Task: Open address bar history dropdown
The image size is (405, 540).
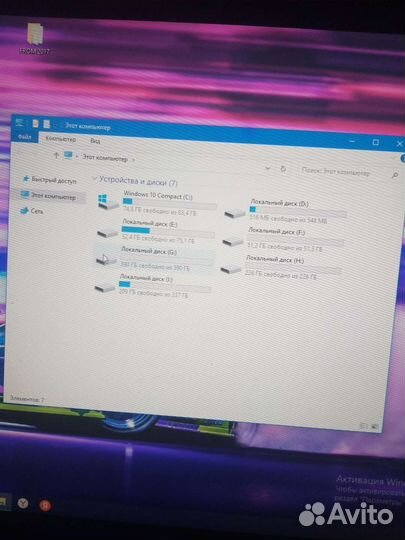Action: coord(268,168)
